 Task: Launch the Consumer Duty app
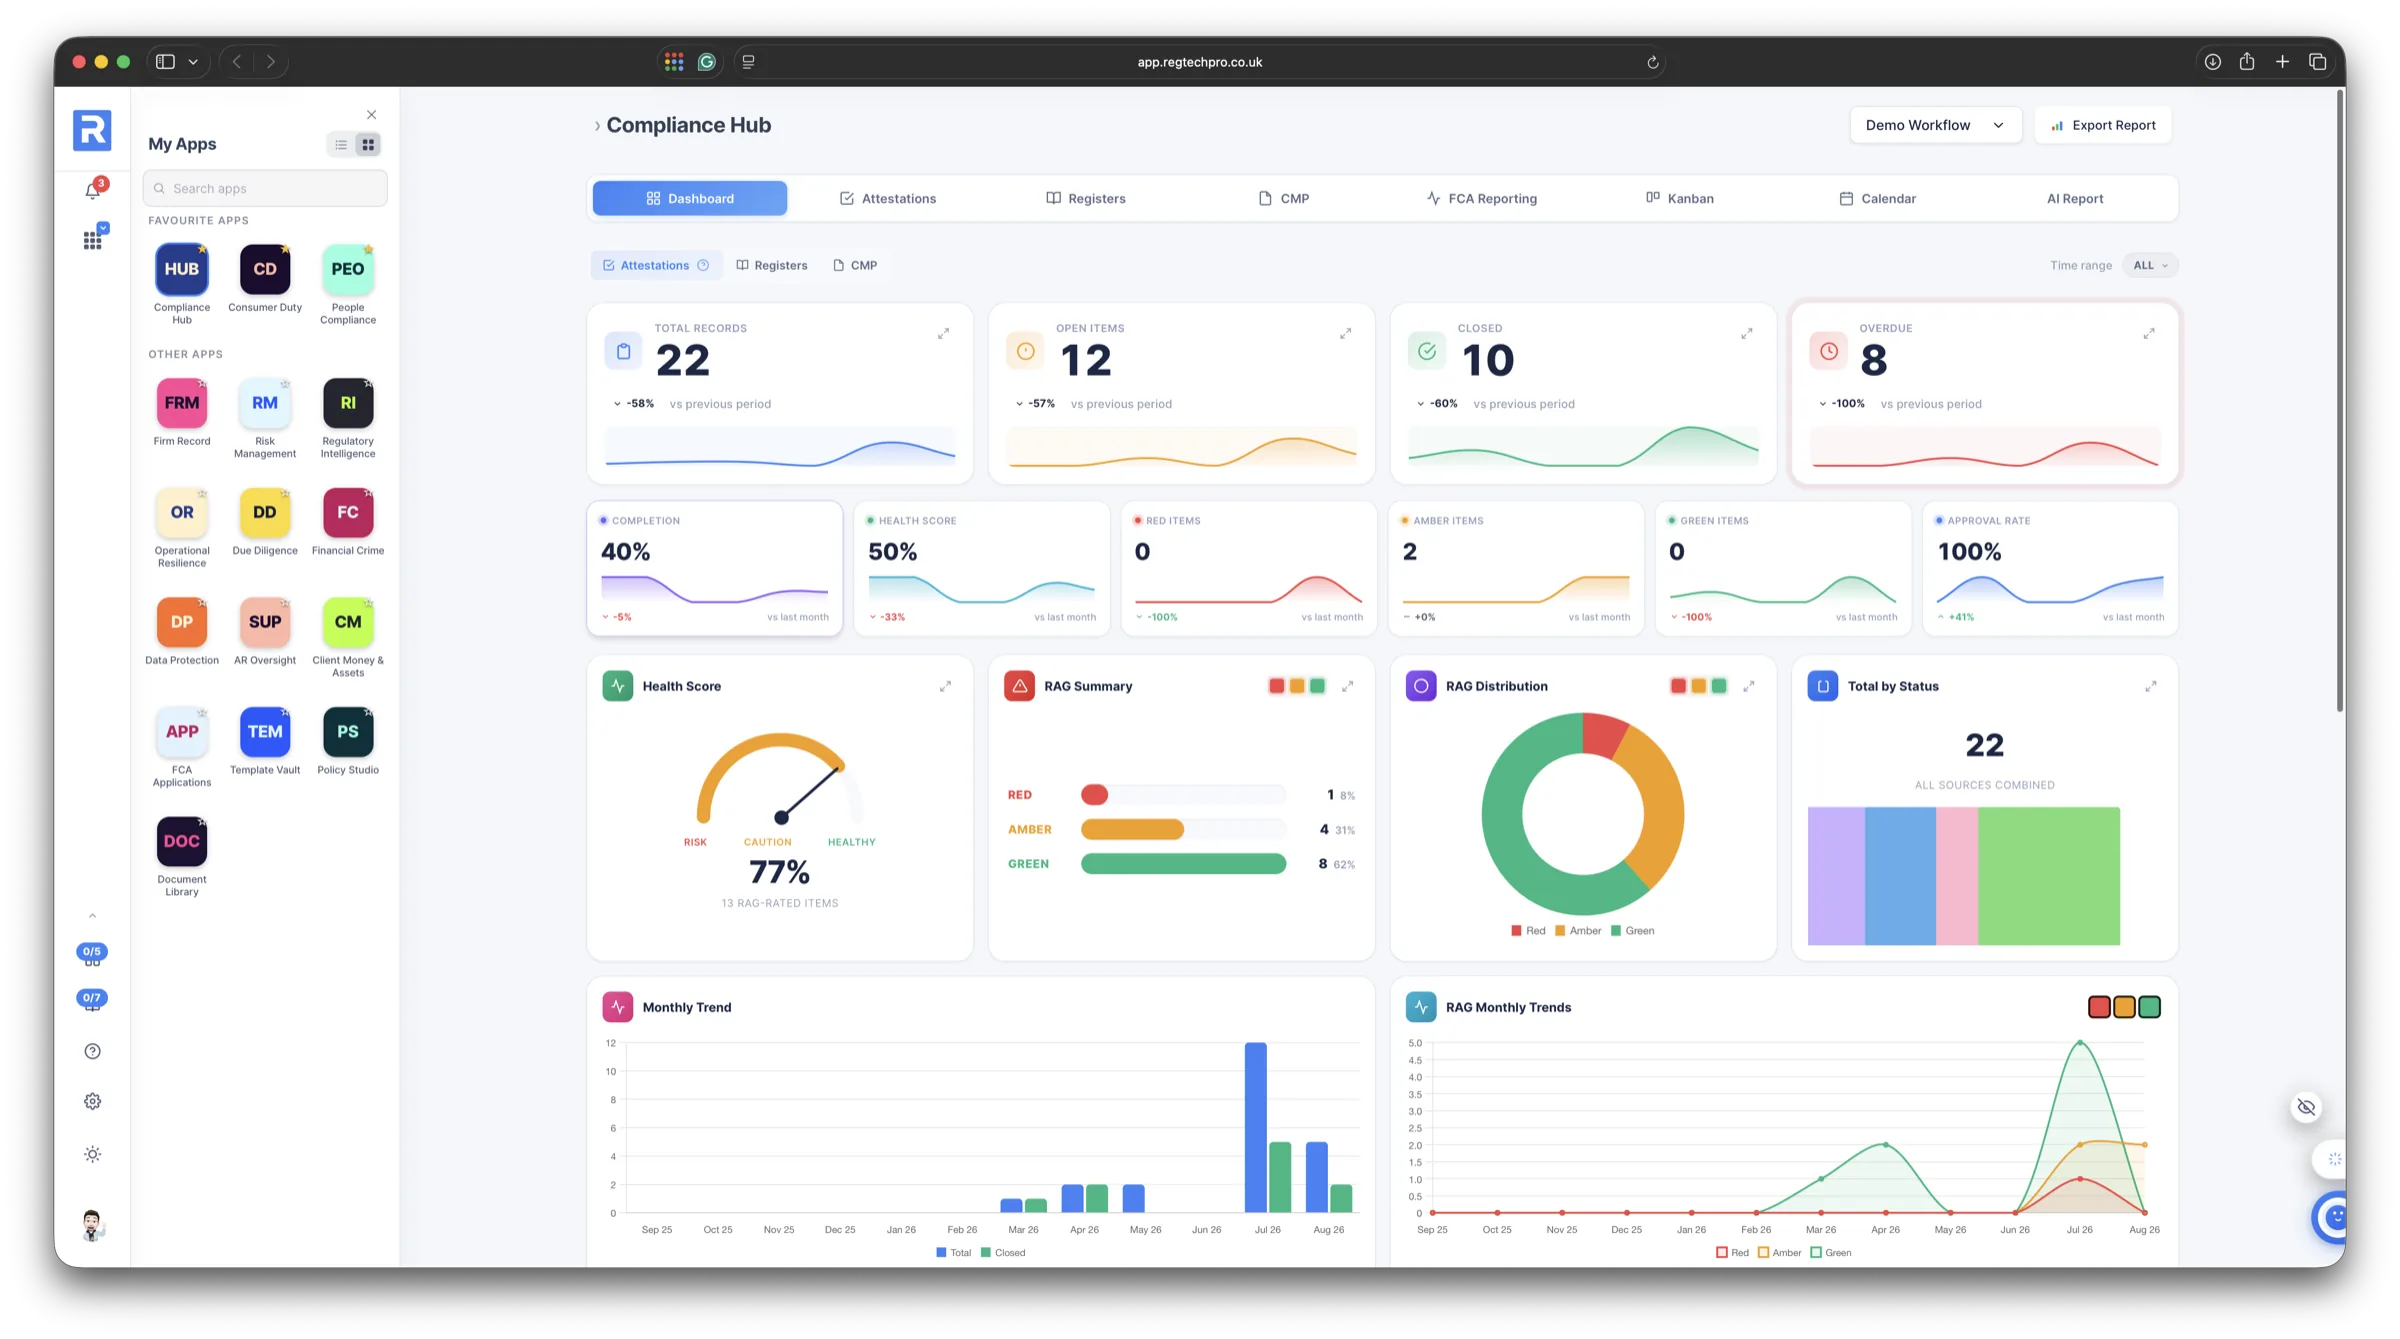point(265,269)
